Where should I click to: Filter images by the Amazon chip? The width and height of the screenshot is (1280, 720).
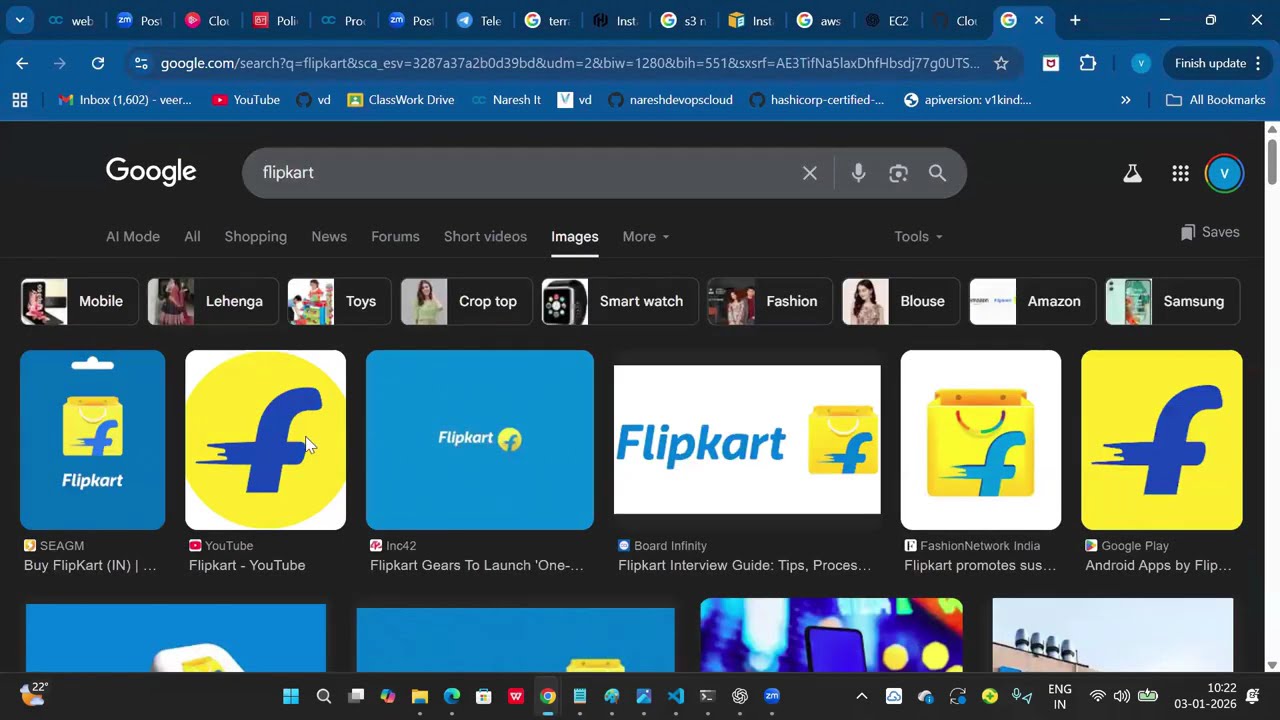(1033, 302)
